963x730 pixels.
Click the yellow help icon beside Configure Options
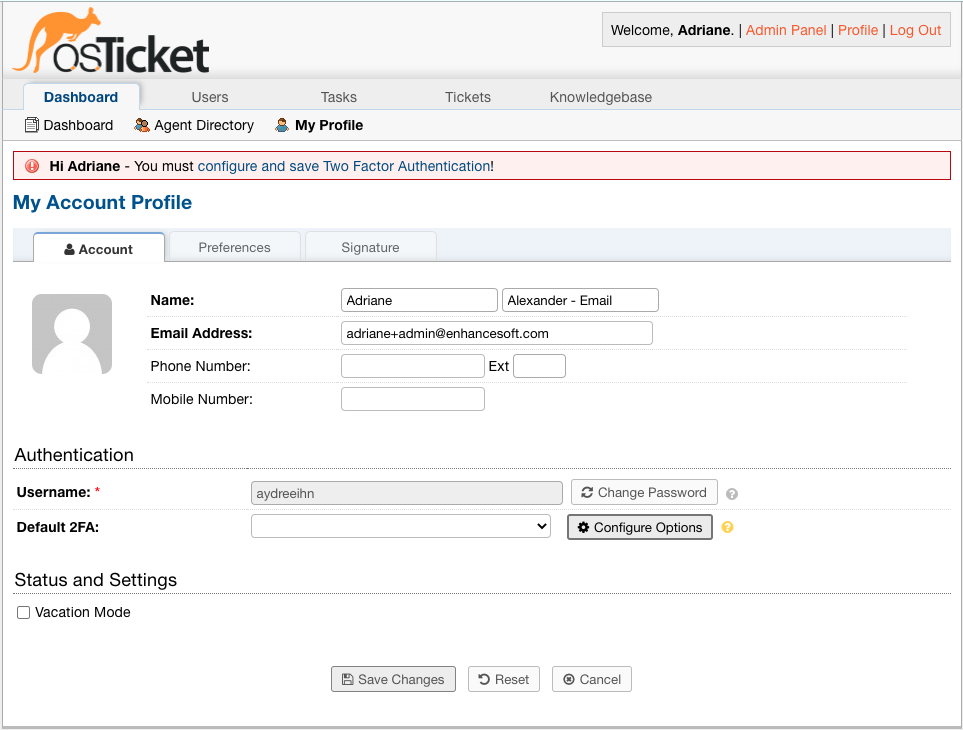pos(727,527)
